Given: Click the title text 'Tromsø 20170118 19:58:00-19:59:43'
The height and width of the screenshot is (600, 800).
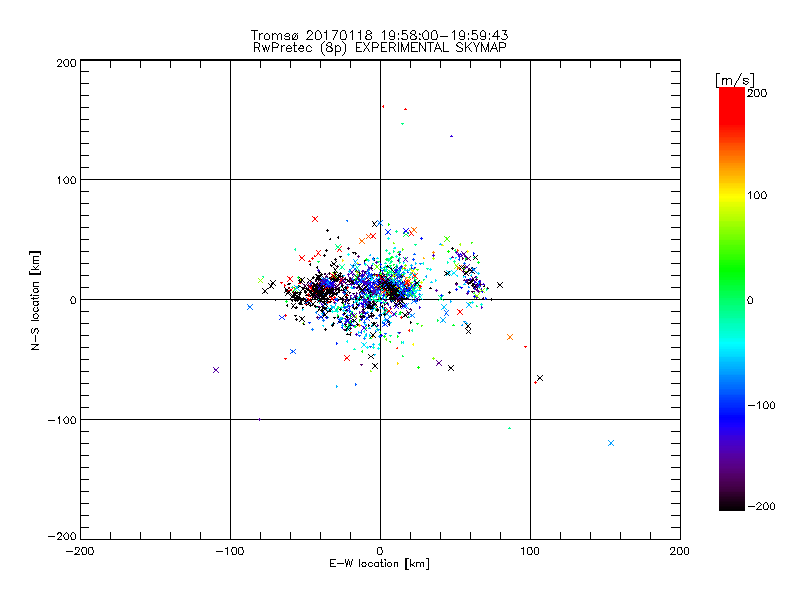Looking at the screenshot, I should click(379, 35).
